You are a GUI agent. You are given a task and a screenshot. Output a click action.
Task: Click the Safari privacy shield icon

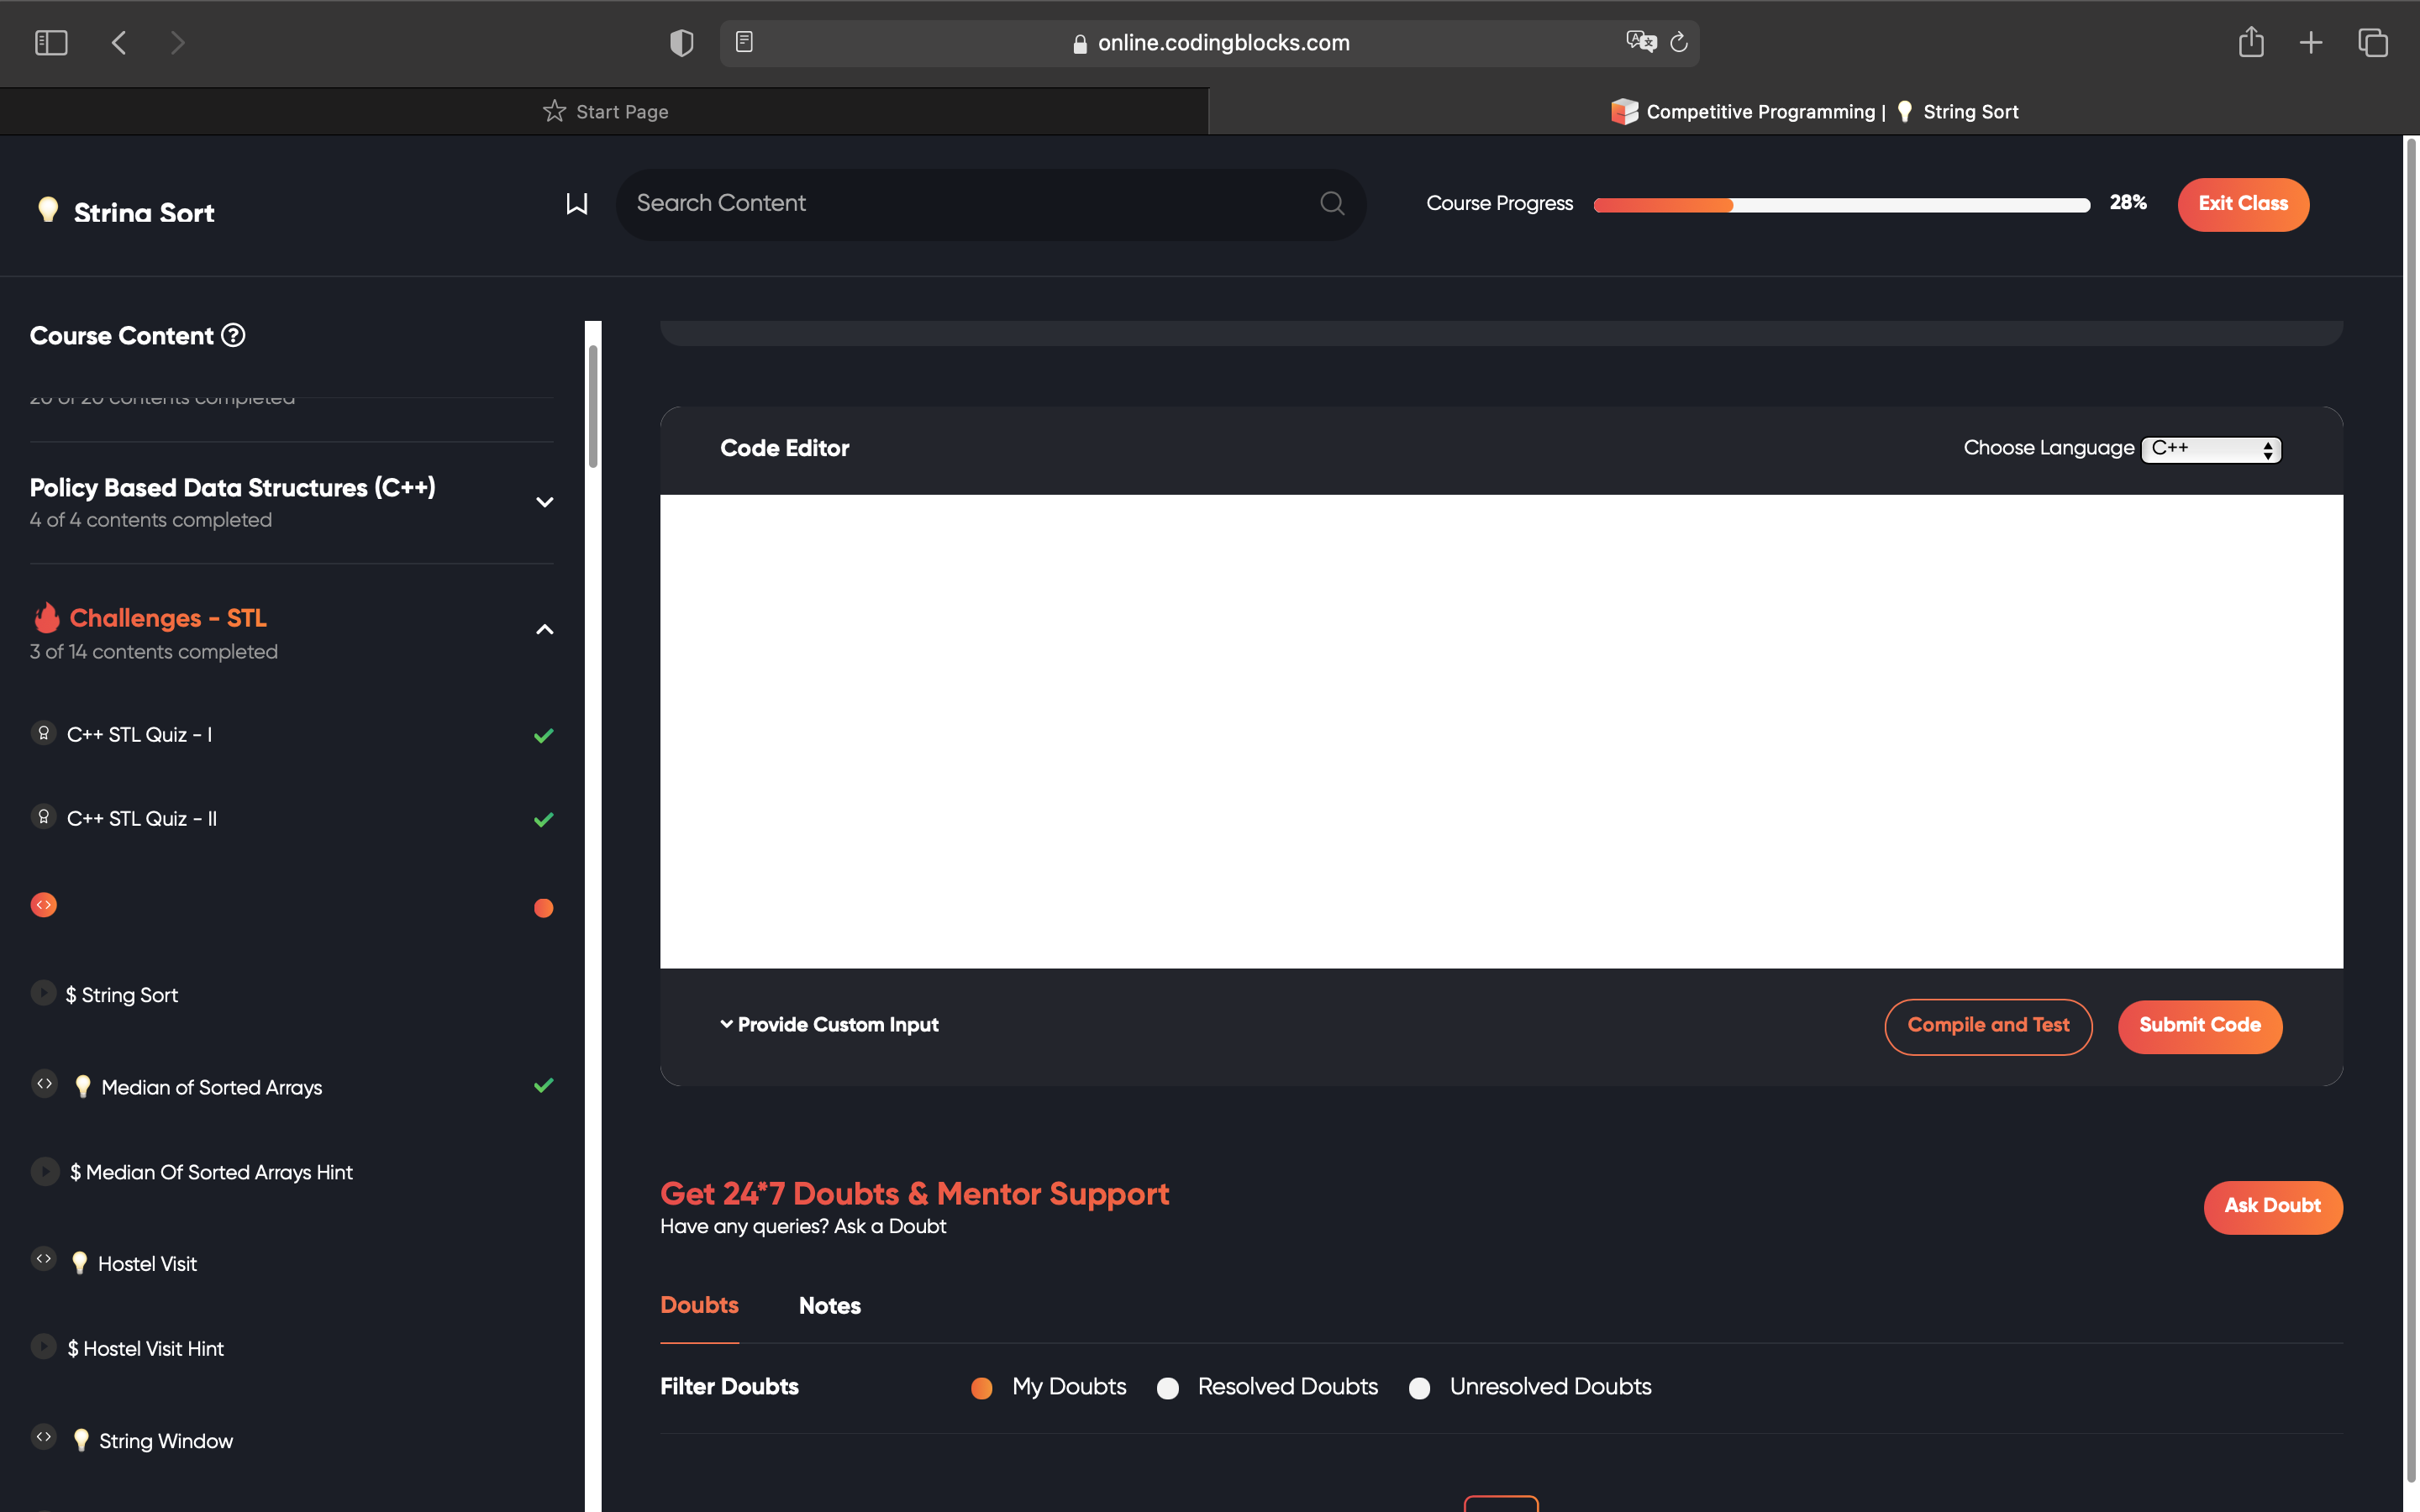tap(681, 43)
